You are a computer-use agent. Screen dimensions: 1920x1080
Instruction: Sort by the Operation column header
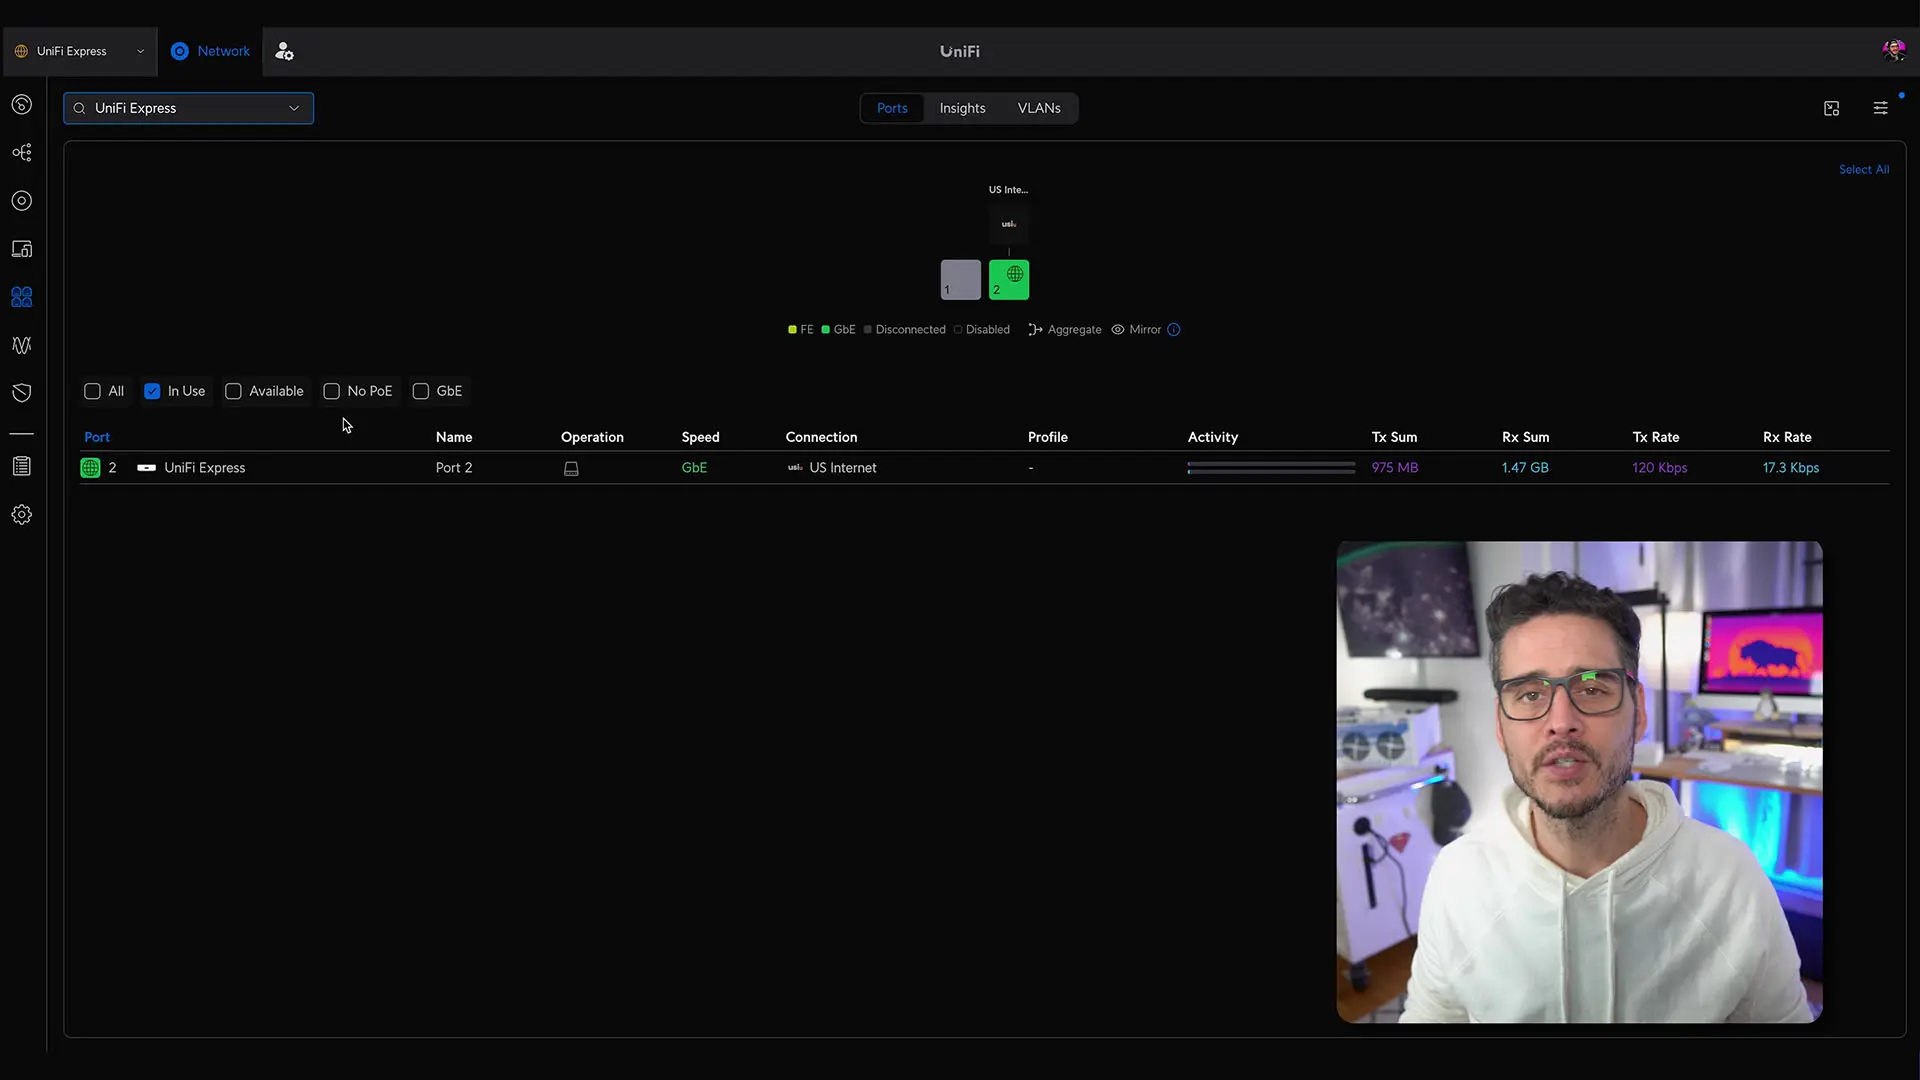click(x=592, y=437)
